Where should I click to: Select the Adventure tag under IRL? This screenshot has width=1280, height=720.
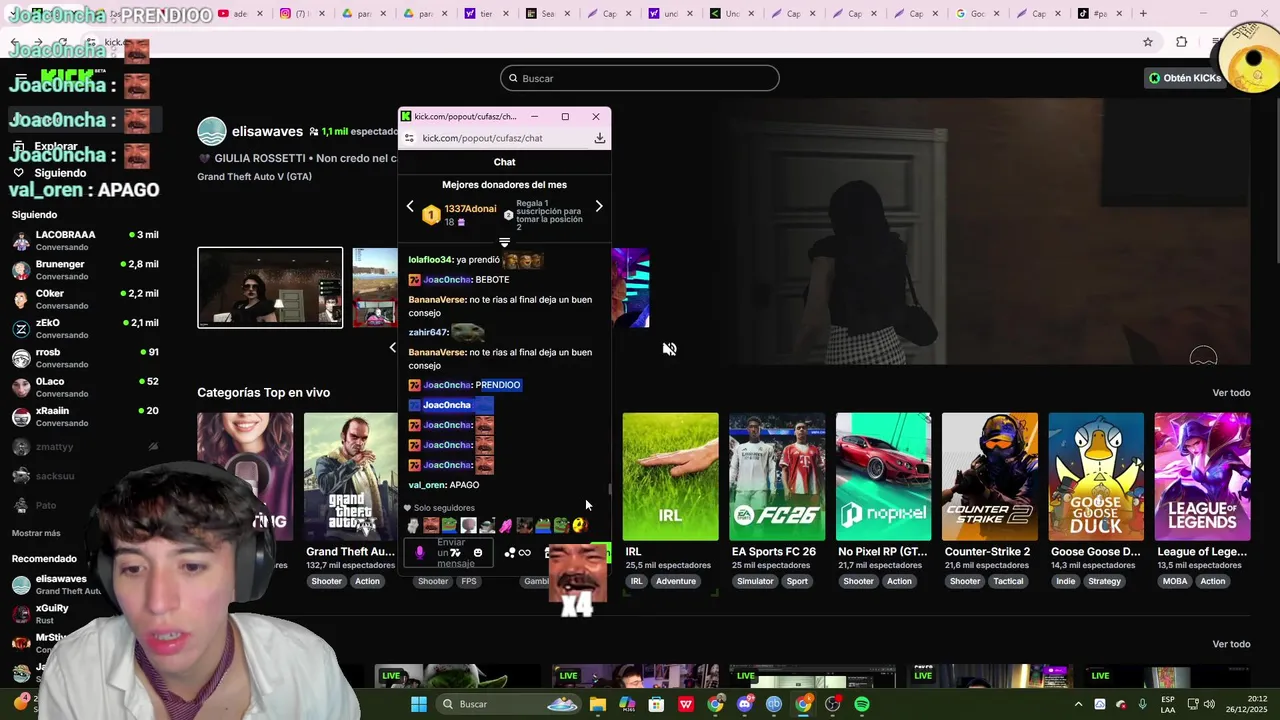click(x=676, y=581)
